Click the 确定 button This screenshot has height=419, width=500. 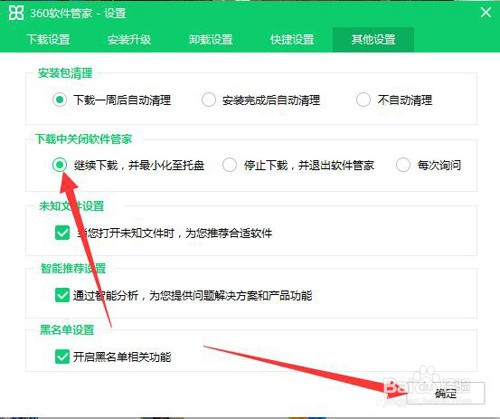tap(445, 393)
